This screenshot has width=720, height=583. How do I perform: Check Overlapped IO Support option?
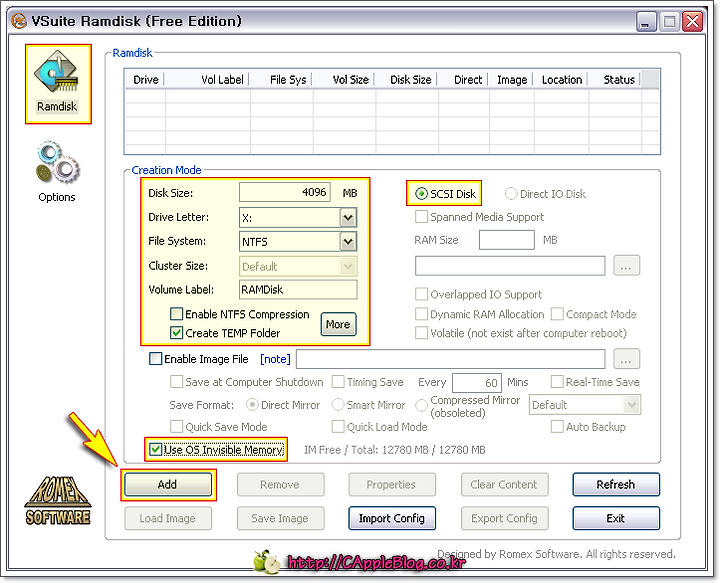point(421,294)
